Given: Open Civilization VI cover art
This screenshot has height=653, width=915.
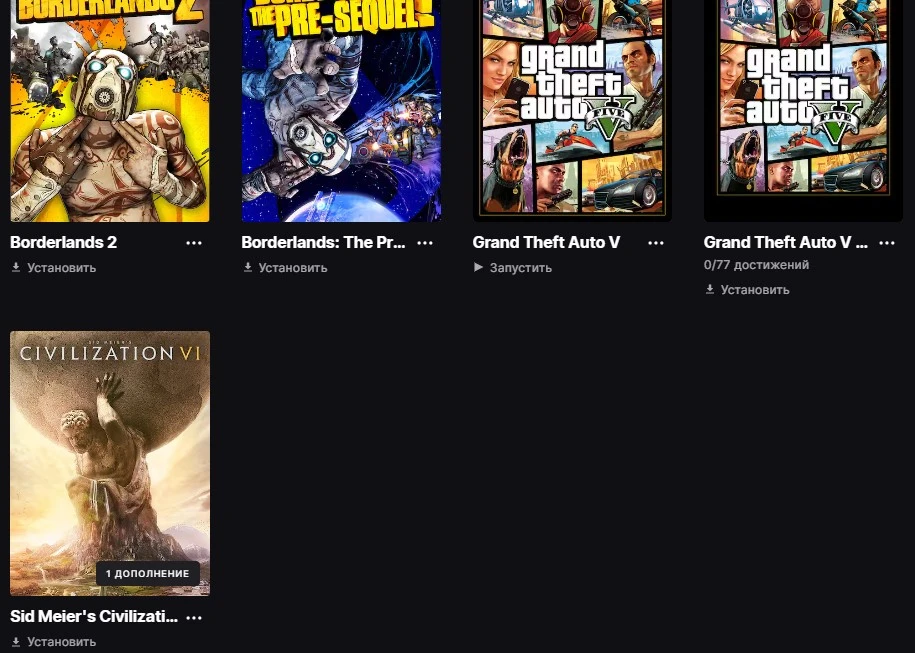Looking at the screenshot, I should click(x=110, y=463).
